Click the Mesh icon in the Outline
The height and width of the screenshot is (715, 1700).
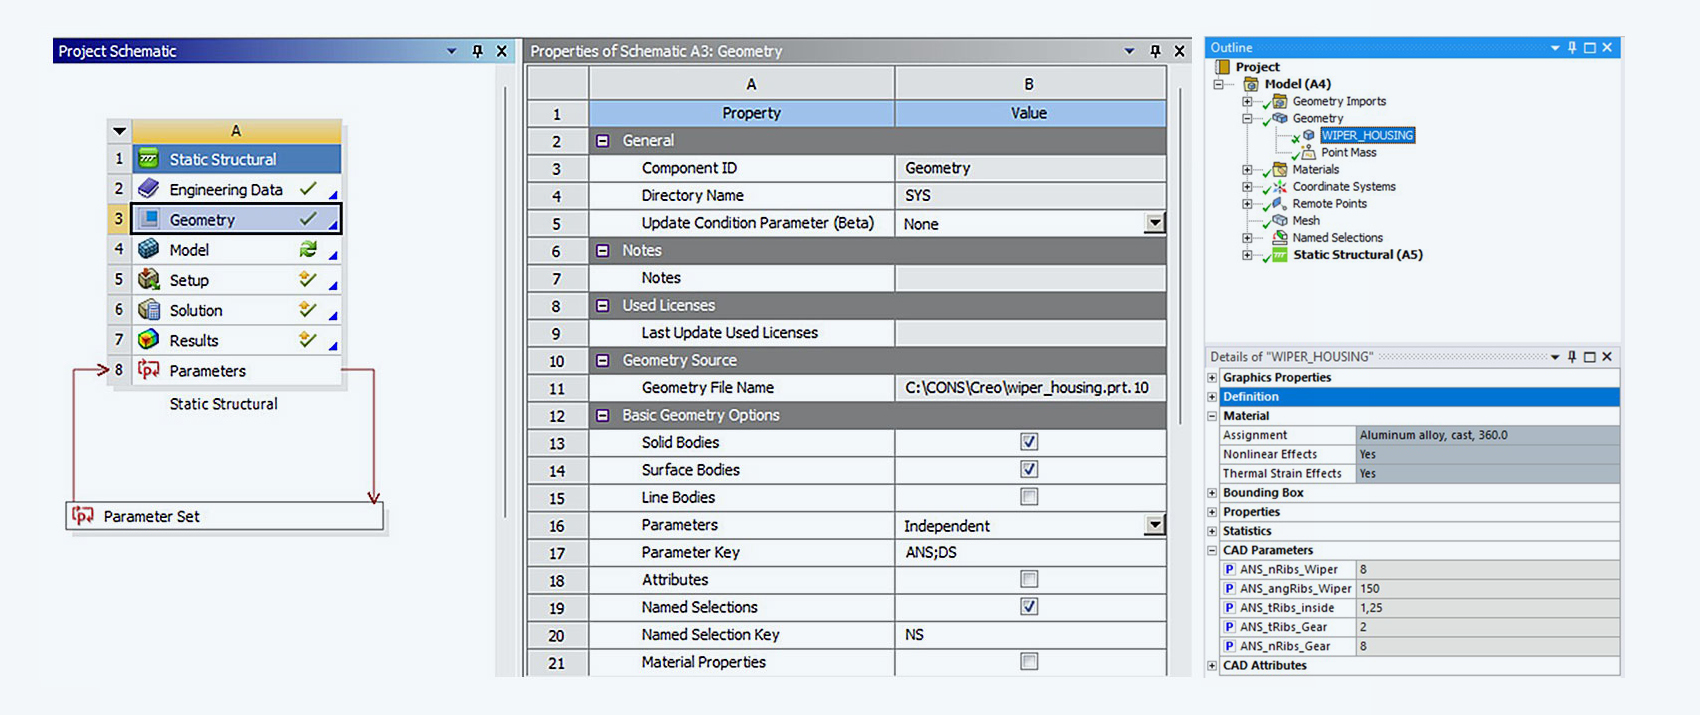click(x=1280, y=220)
